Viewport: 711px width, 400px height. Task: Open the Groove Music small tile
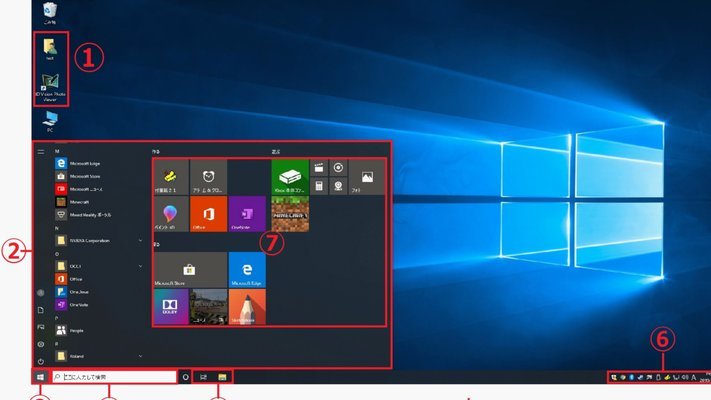pyautogui.click(x=338, y=168)
